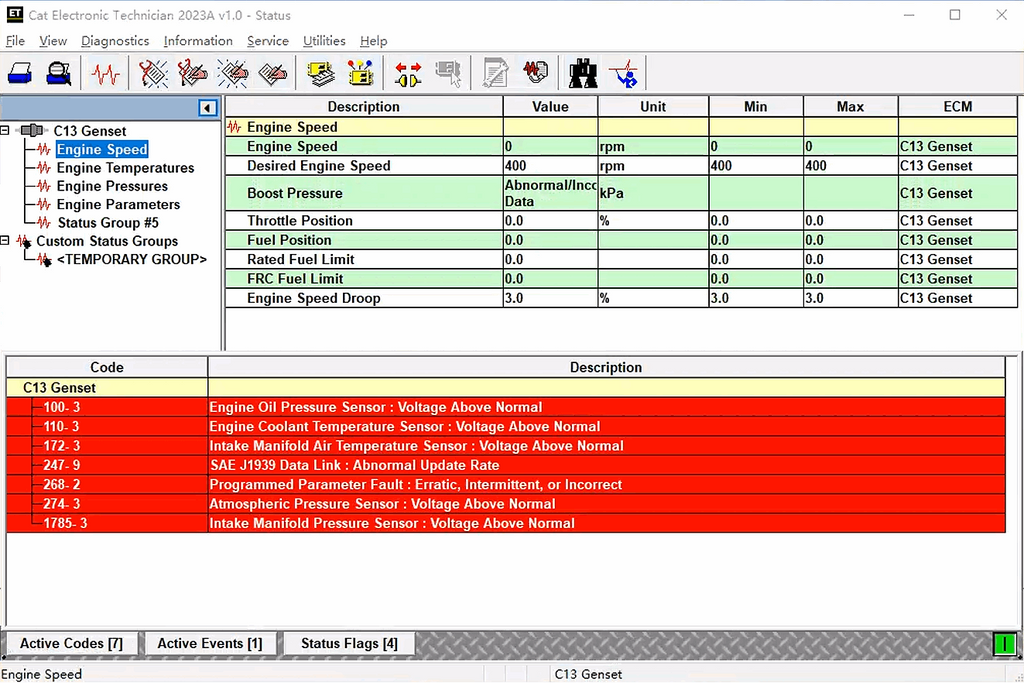Click the binoculars search toolbar icon
The height and width of the screenshot is (683, 1024).
[x=583, y=73]
